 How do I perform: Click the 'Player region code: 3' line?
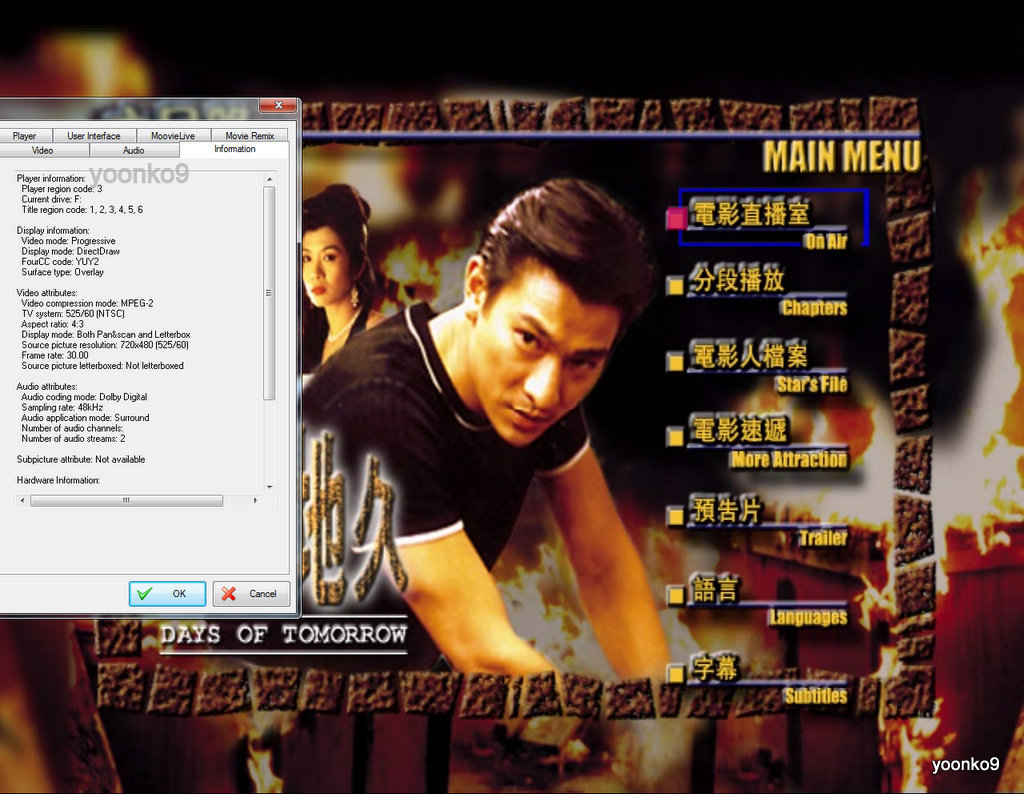[62, 189]
